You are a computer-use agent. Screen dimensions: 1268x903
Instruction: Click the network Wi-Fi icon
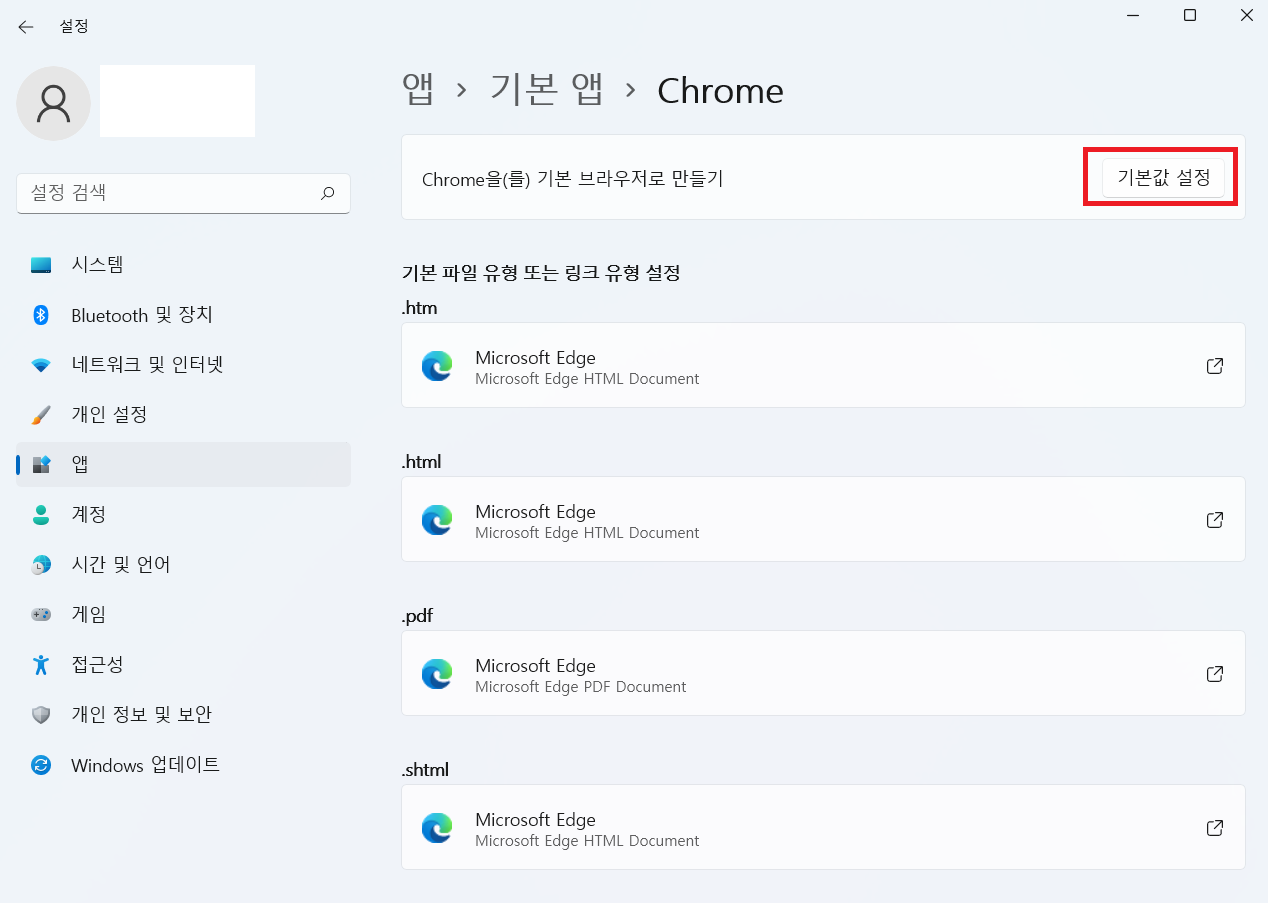(41, 365)
